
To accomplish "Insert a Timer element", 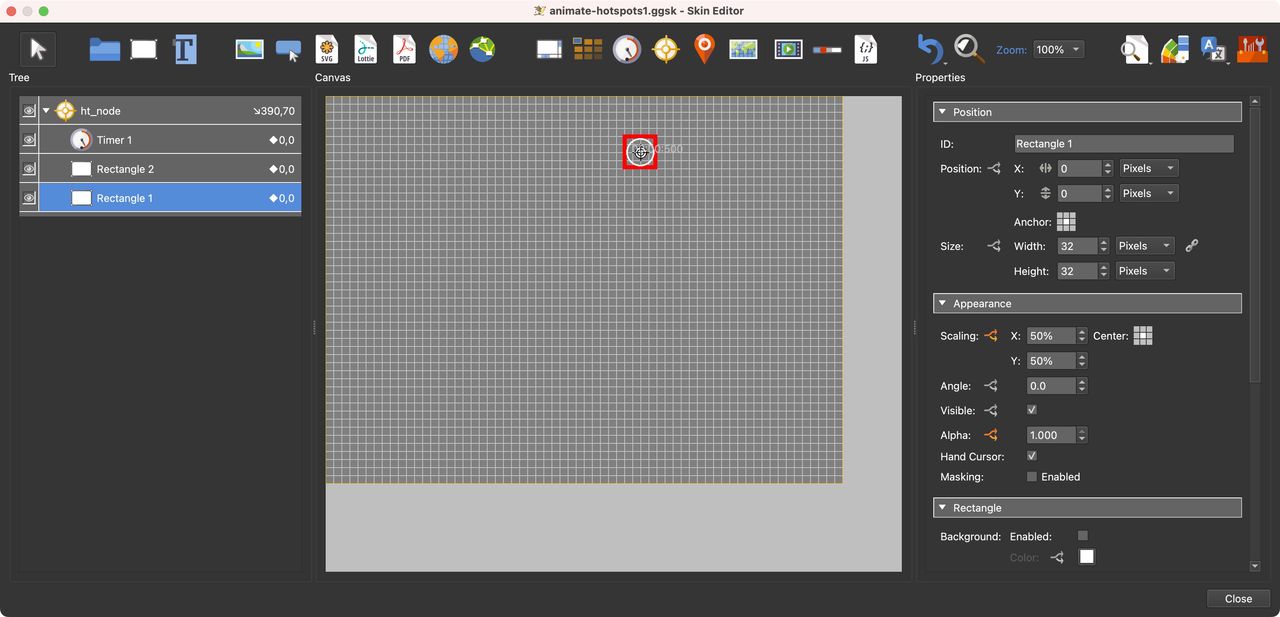I will pyautogui.click(x=626, y=48).
